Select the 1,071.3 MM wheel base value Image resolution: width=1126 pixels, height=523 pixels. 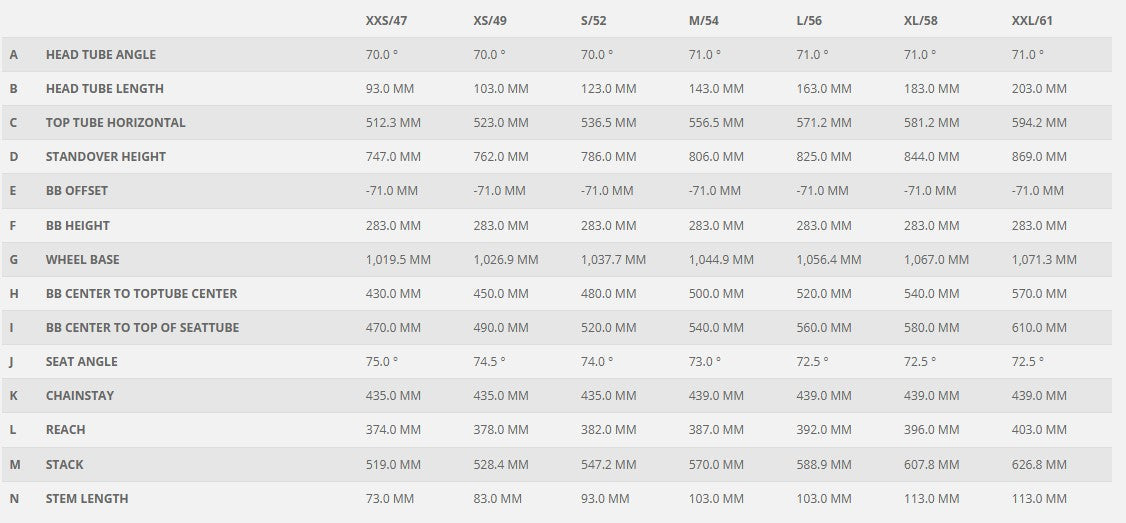[x=1044, y=260]
